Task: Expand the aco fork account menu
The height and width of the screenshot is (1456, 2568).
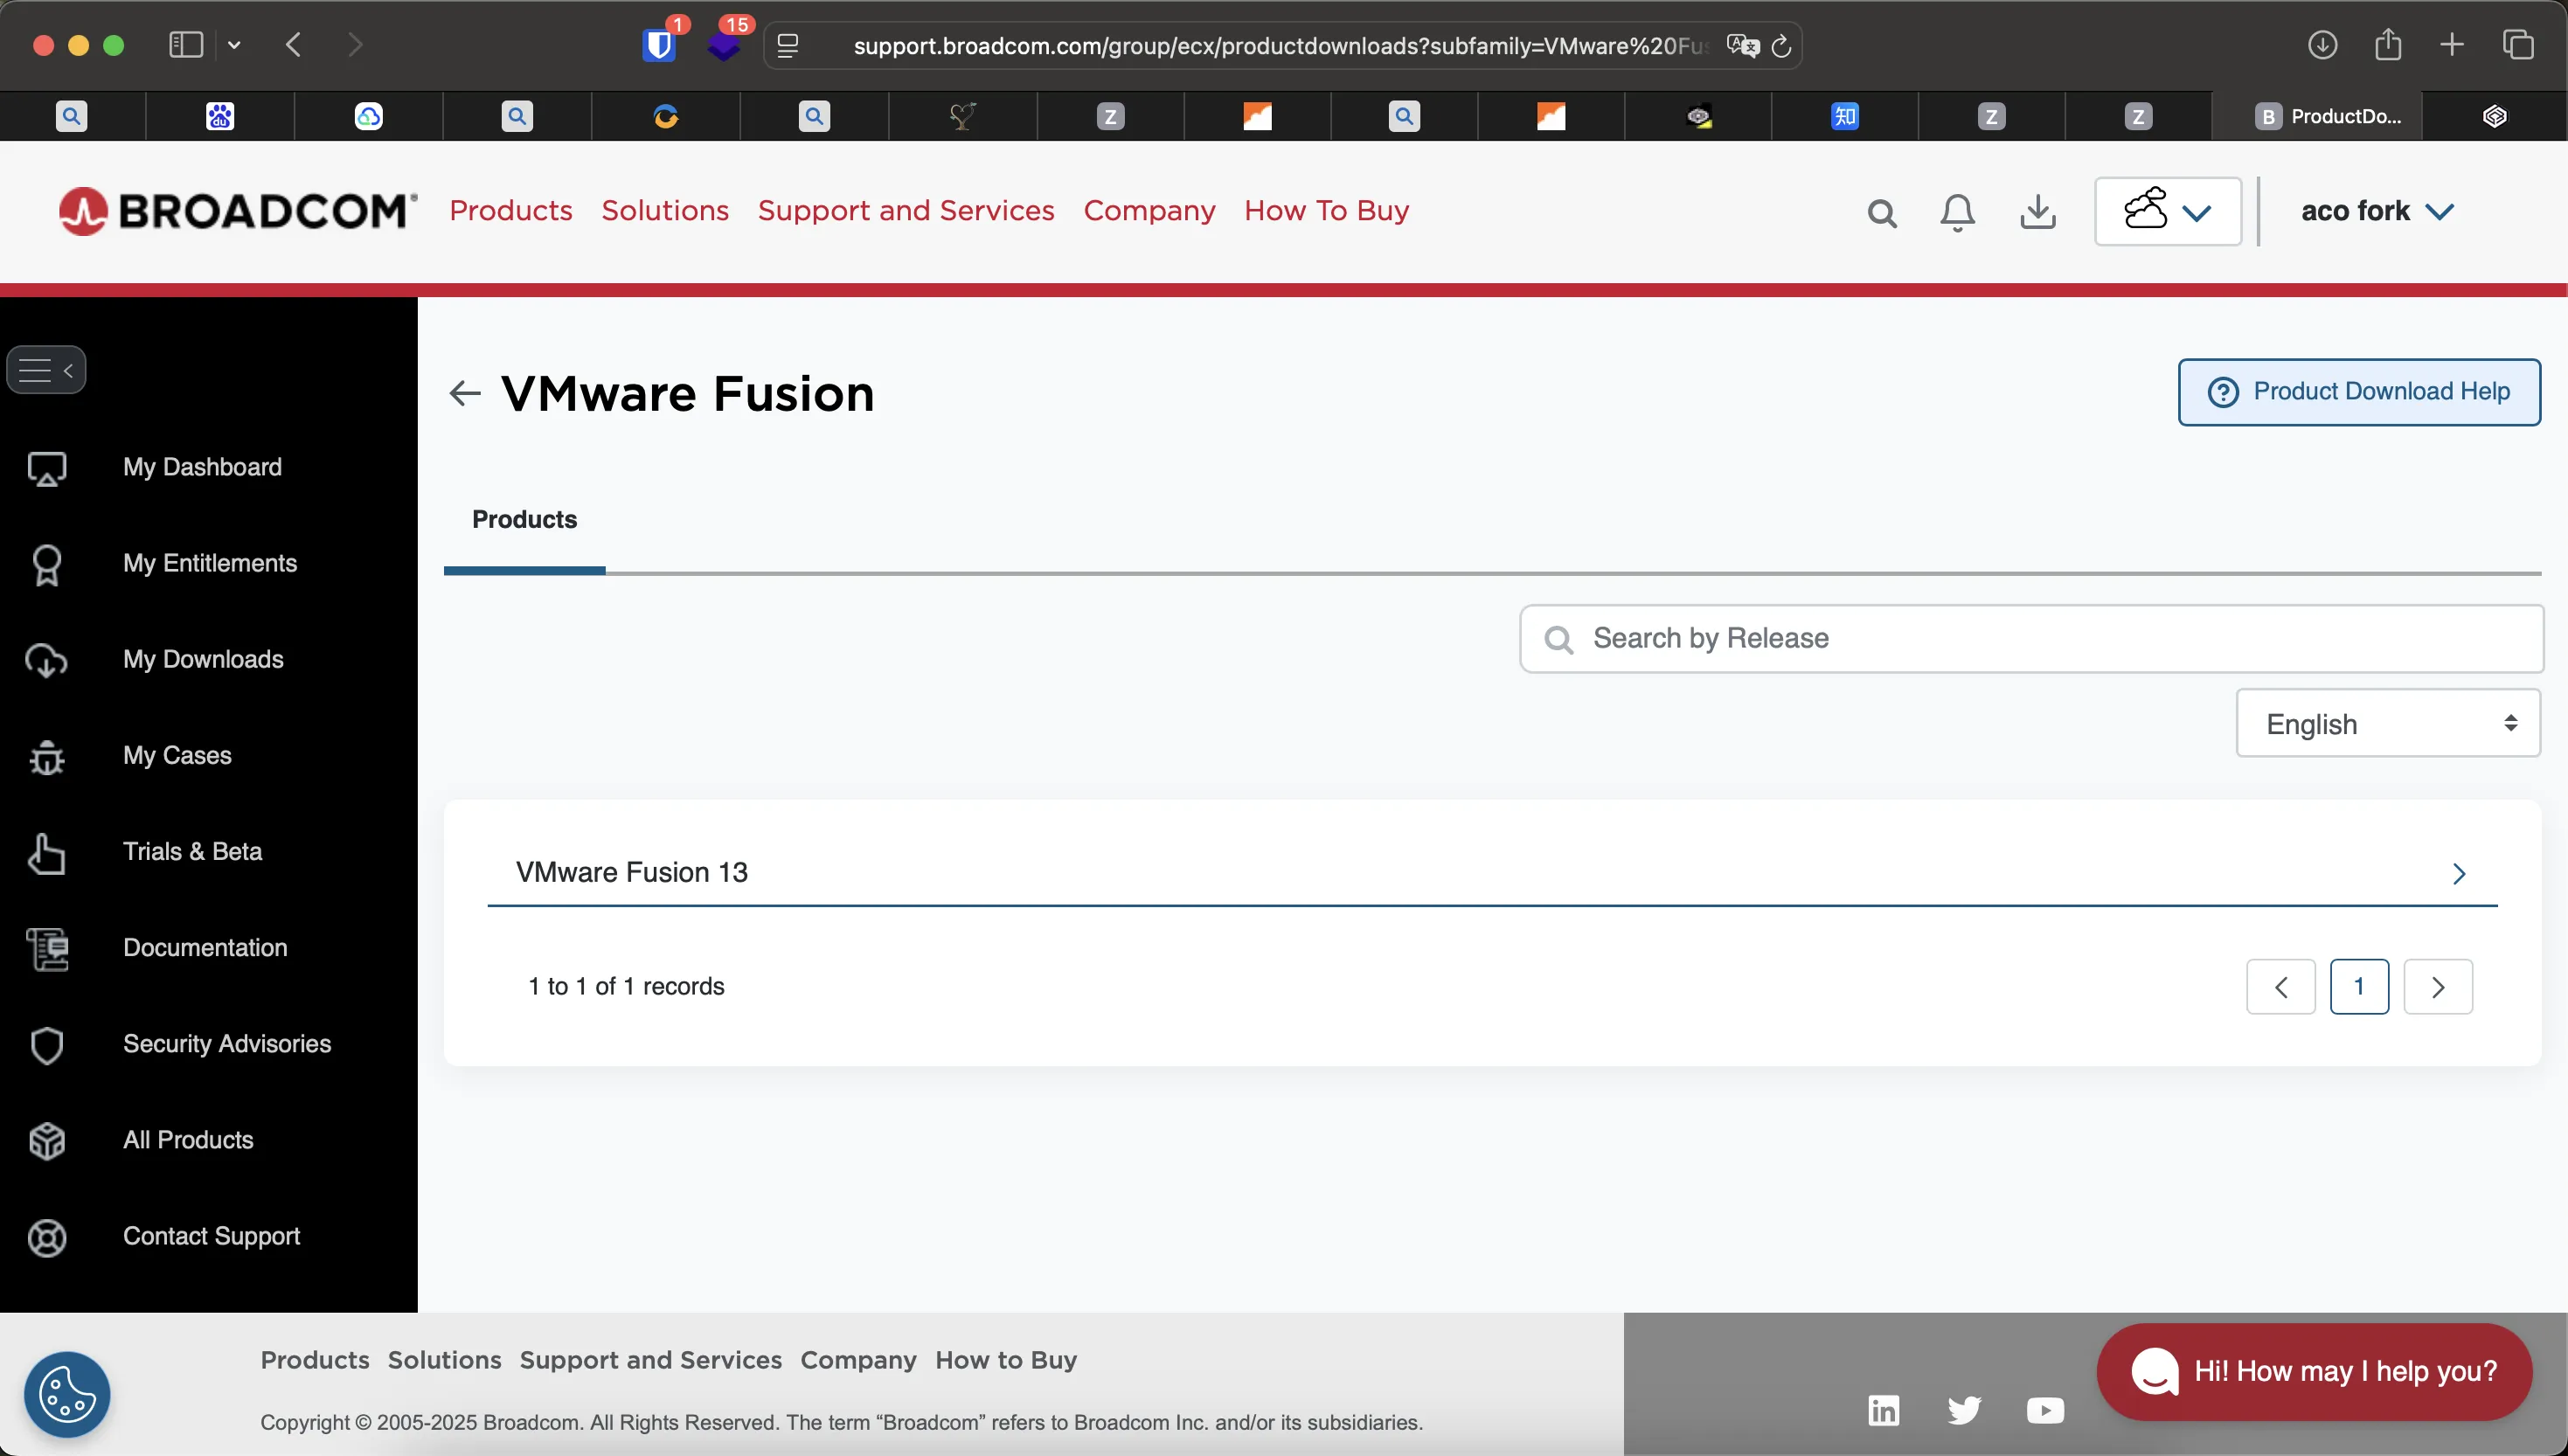Action: 2376,211
